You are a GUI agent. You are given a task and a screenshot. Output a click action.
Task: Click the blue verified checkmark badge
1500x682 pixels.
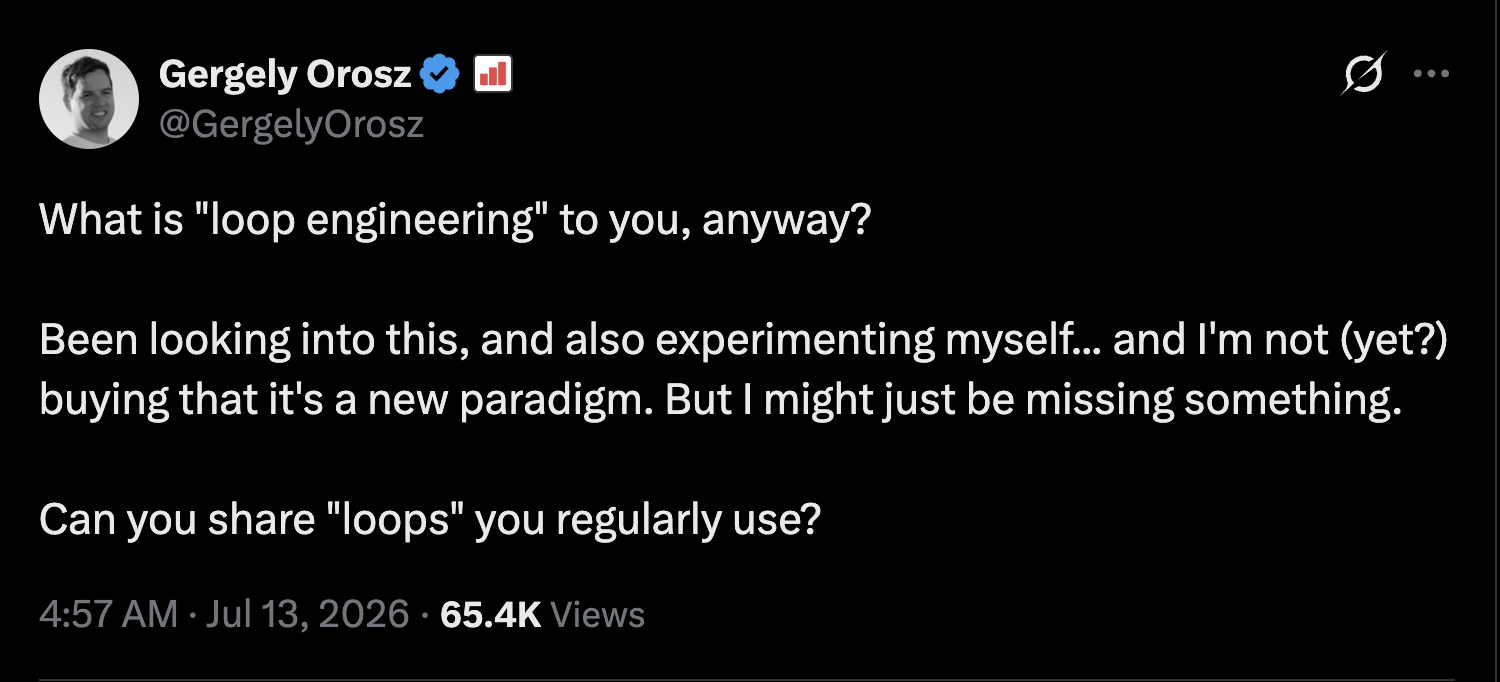click(441, 73)
